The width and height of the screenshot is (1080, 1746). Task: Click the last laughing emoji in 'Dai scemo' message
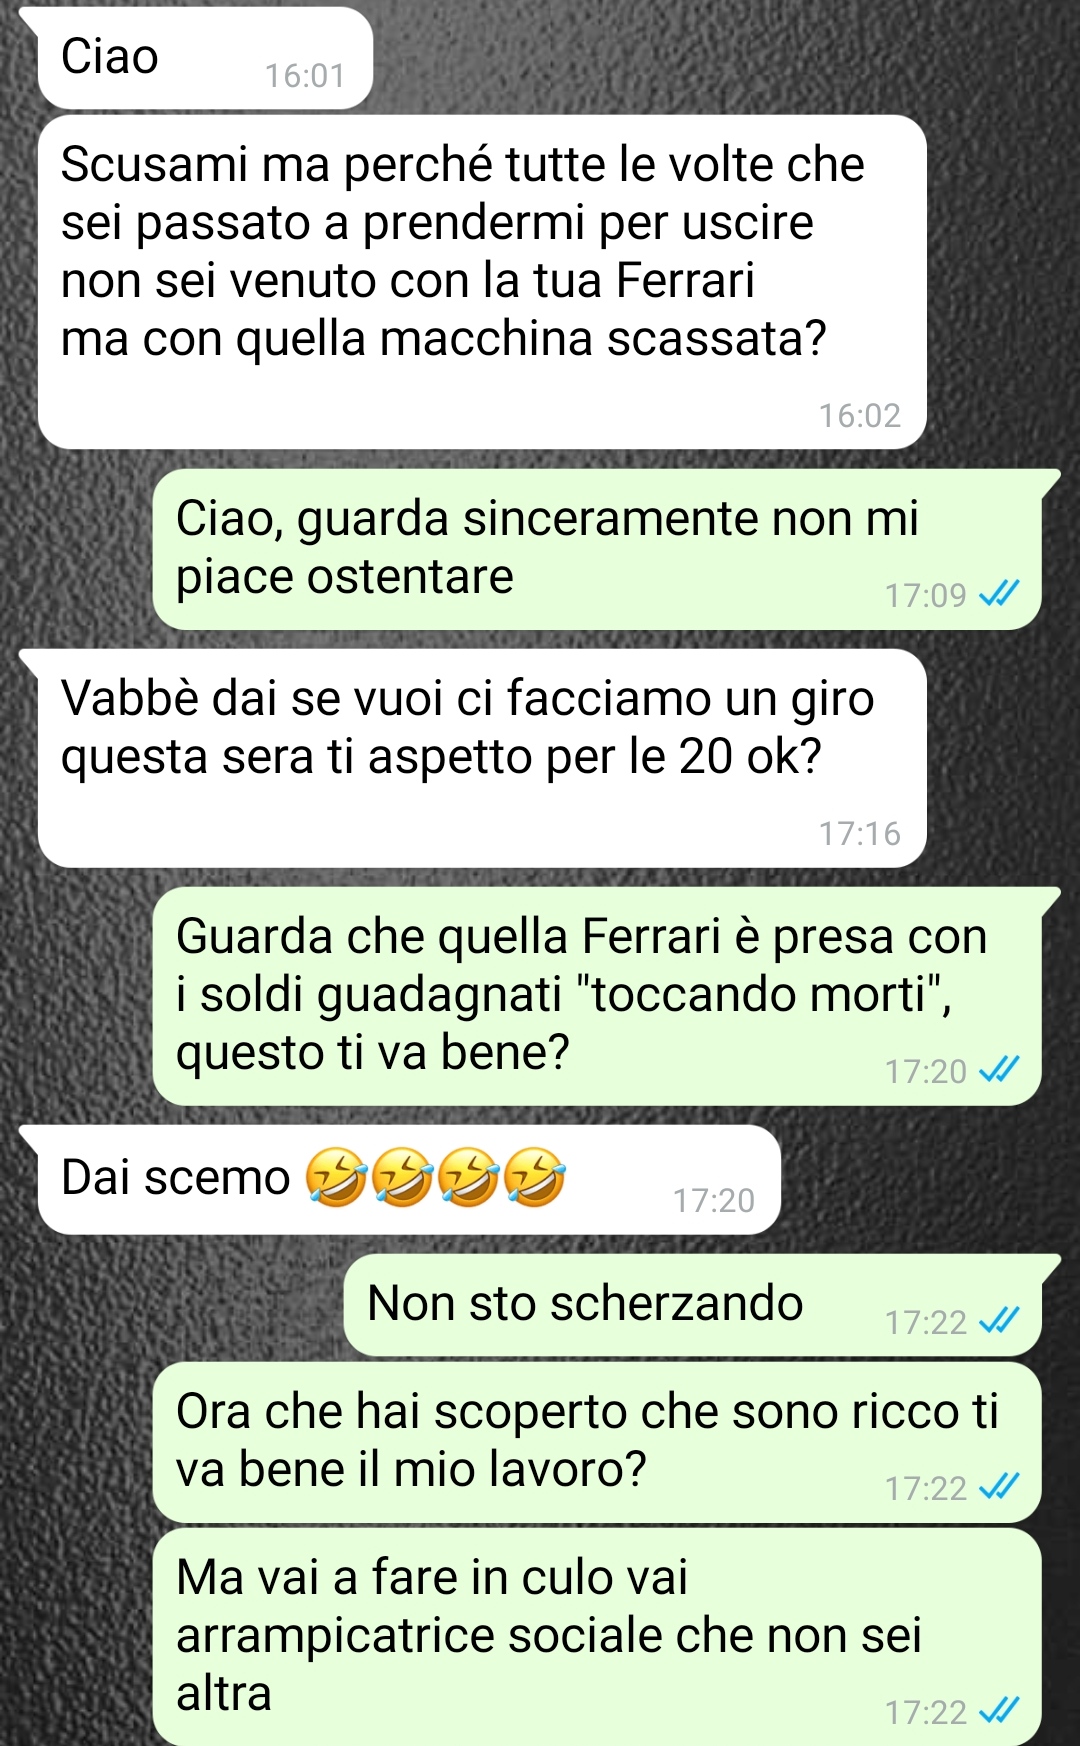click(x=534, y=1177)
